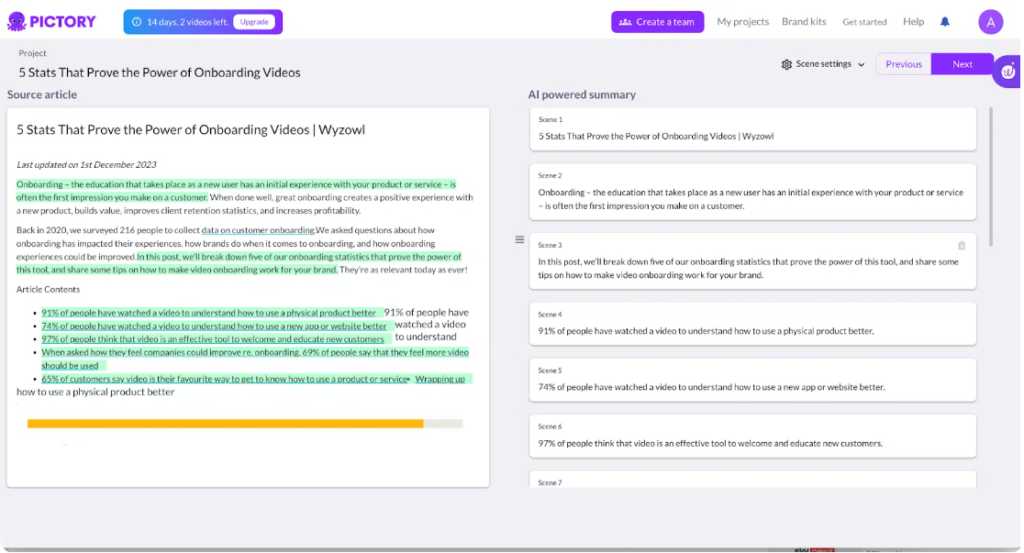The height and width of the screenshot is (553, 1024).
Task: Click the Pictory octopus logo
Action: 17,21
